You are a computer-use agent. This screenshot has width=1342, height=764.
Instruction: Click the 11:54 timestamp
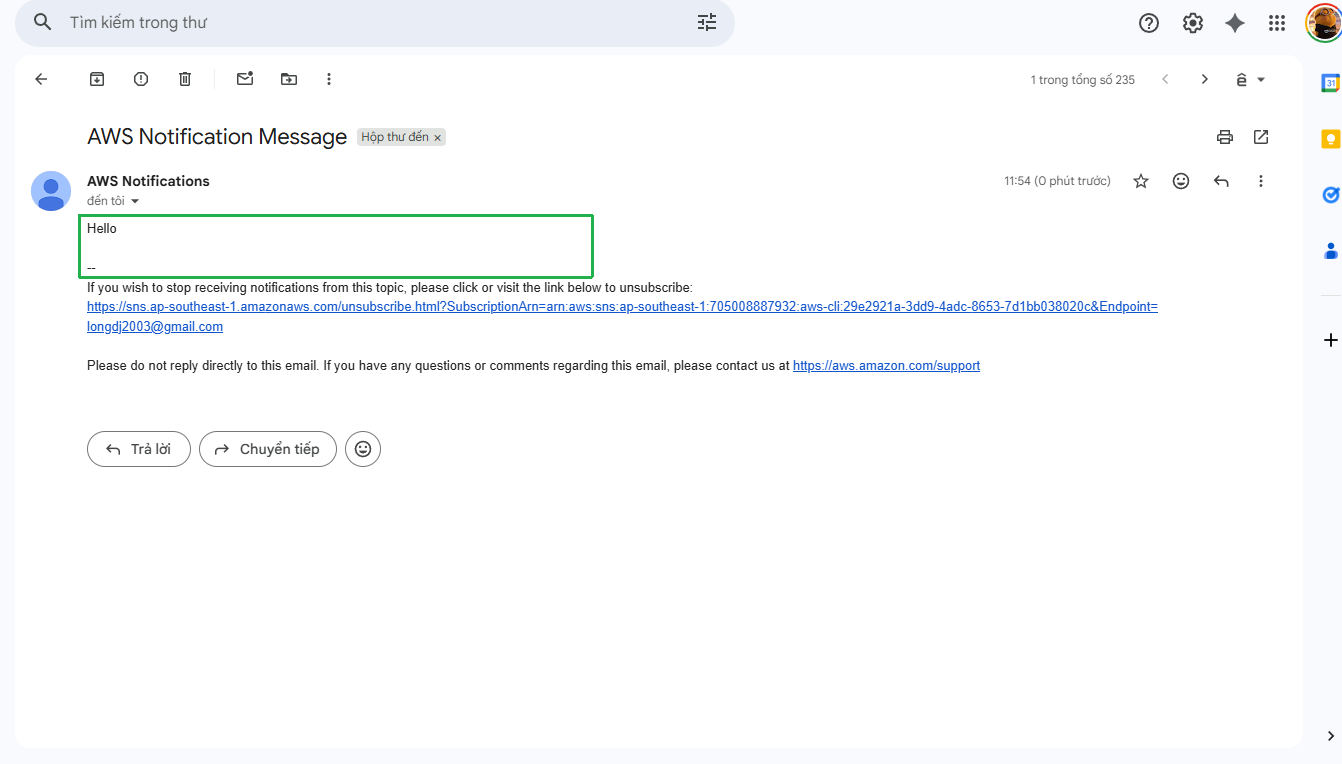(1057, 181)
